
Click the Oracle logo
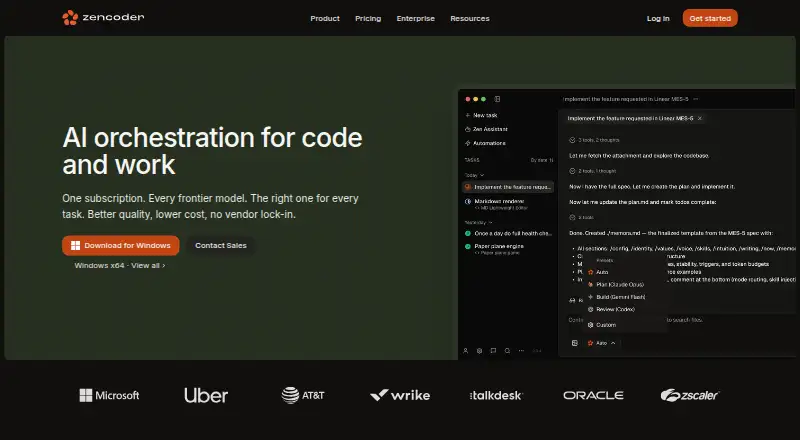click(x=593, y=395)
